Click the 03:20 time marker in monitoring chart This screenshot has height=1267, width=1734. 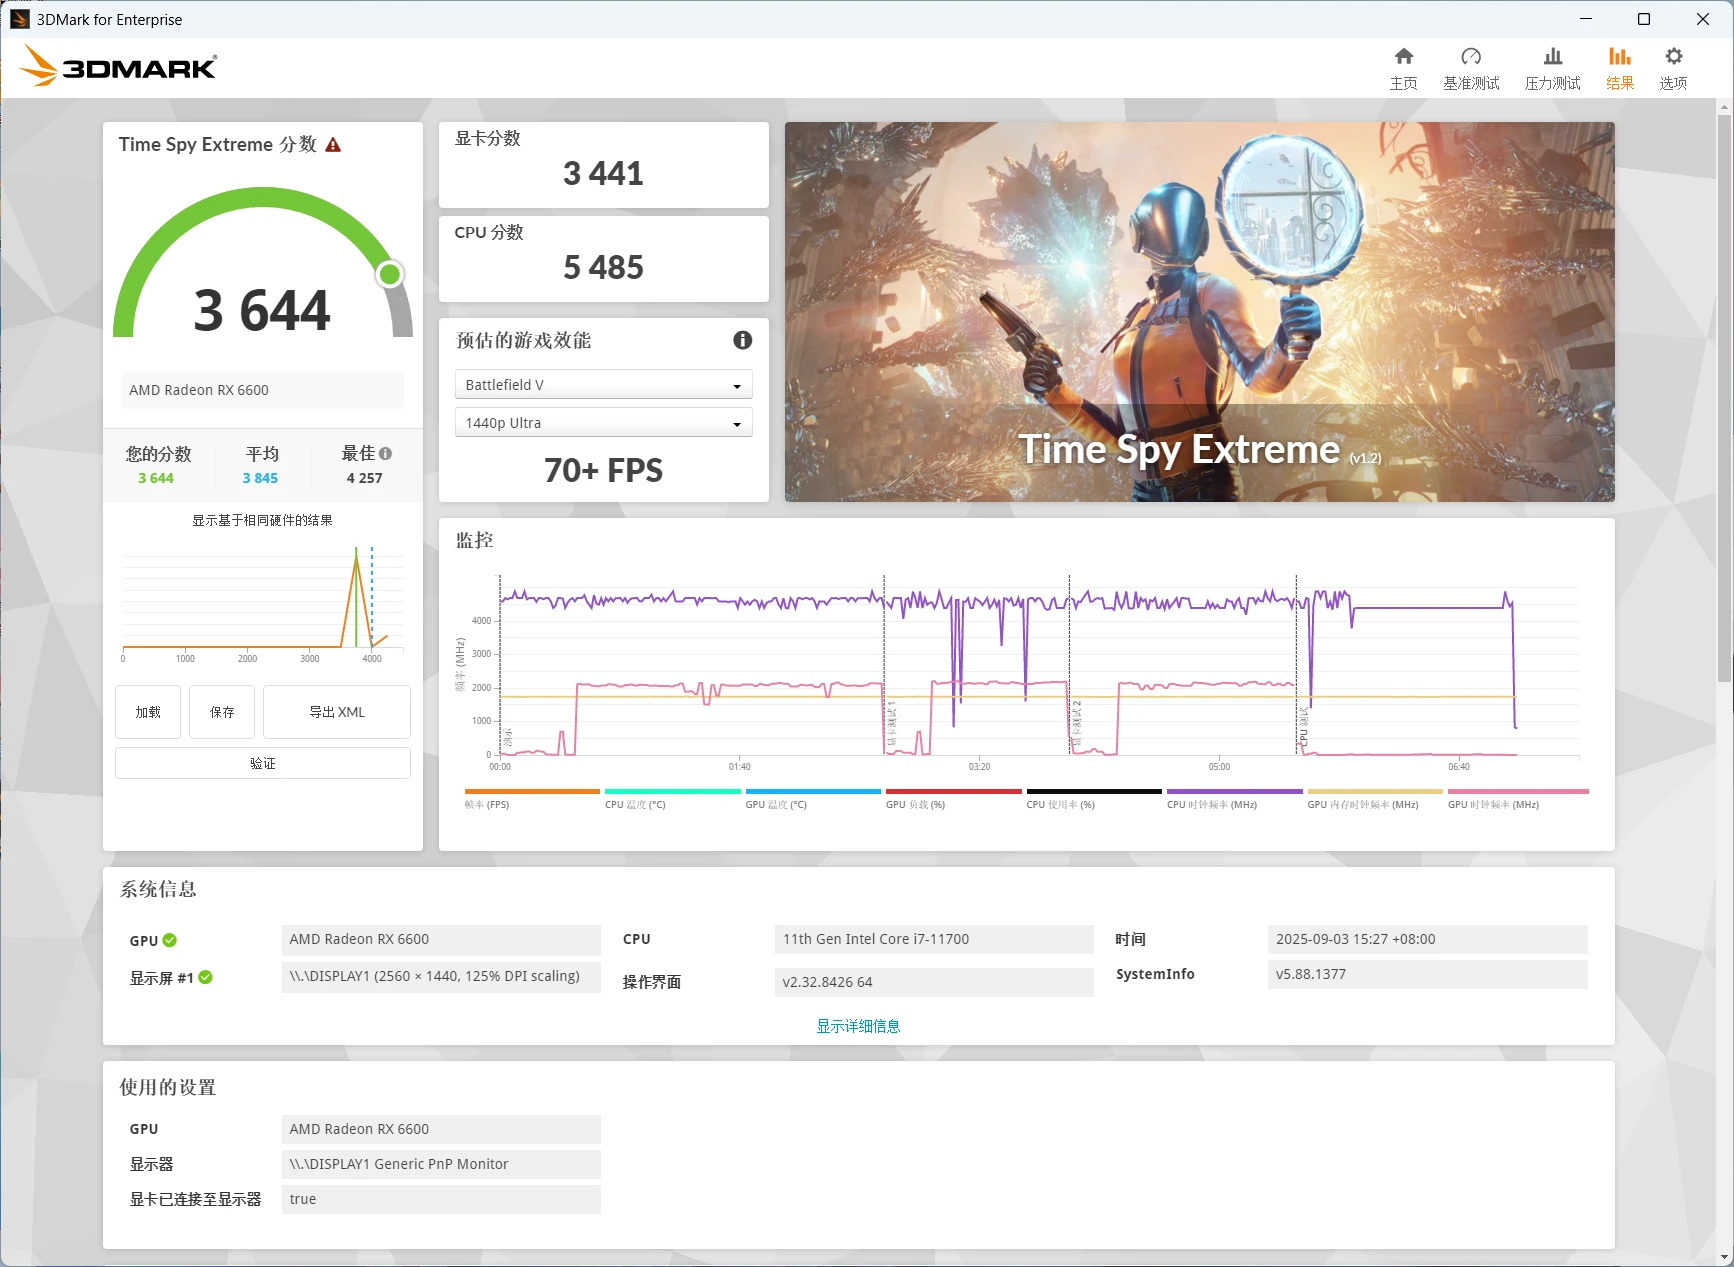coord(979,767)
